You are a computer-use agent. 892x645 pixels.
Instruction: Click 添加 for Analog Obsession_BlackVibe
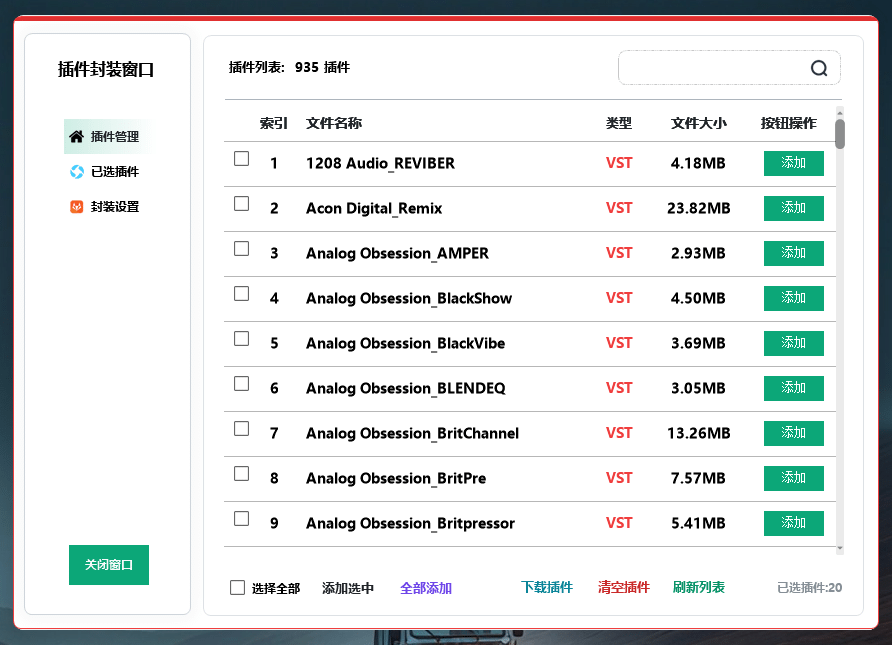pos(794,343)
